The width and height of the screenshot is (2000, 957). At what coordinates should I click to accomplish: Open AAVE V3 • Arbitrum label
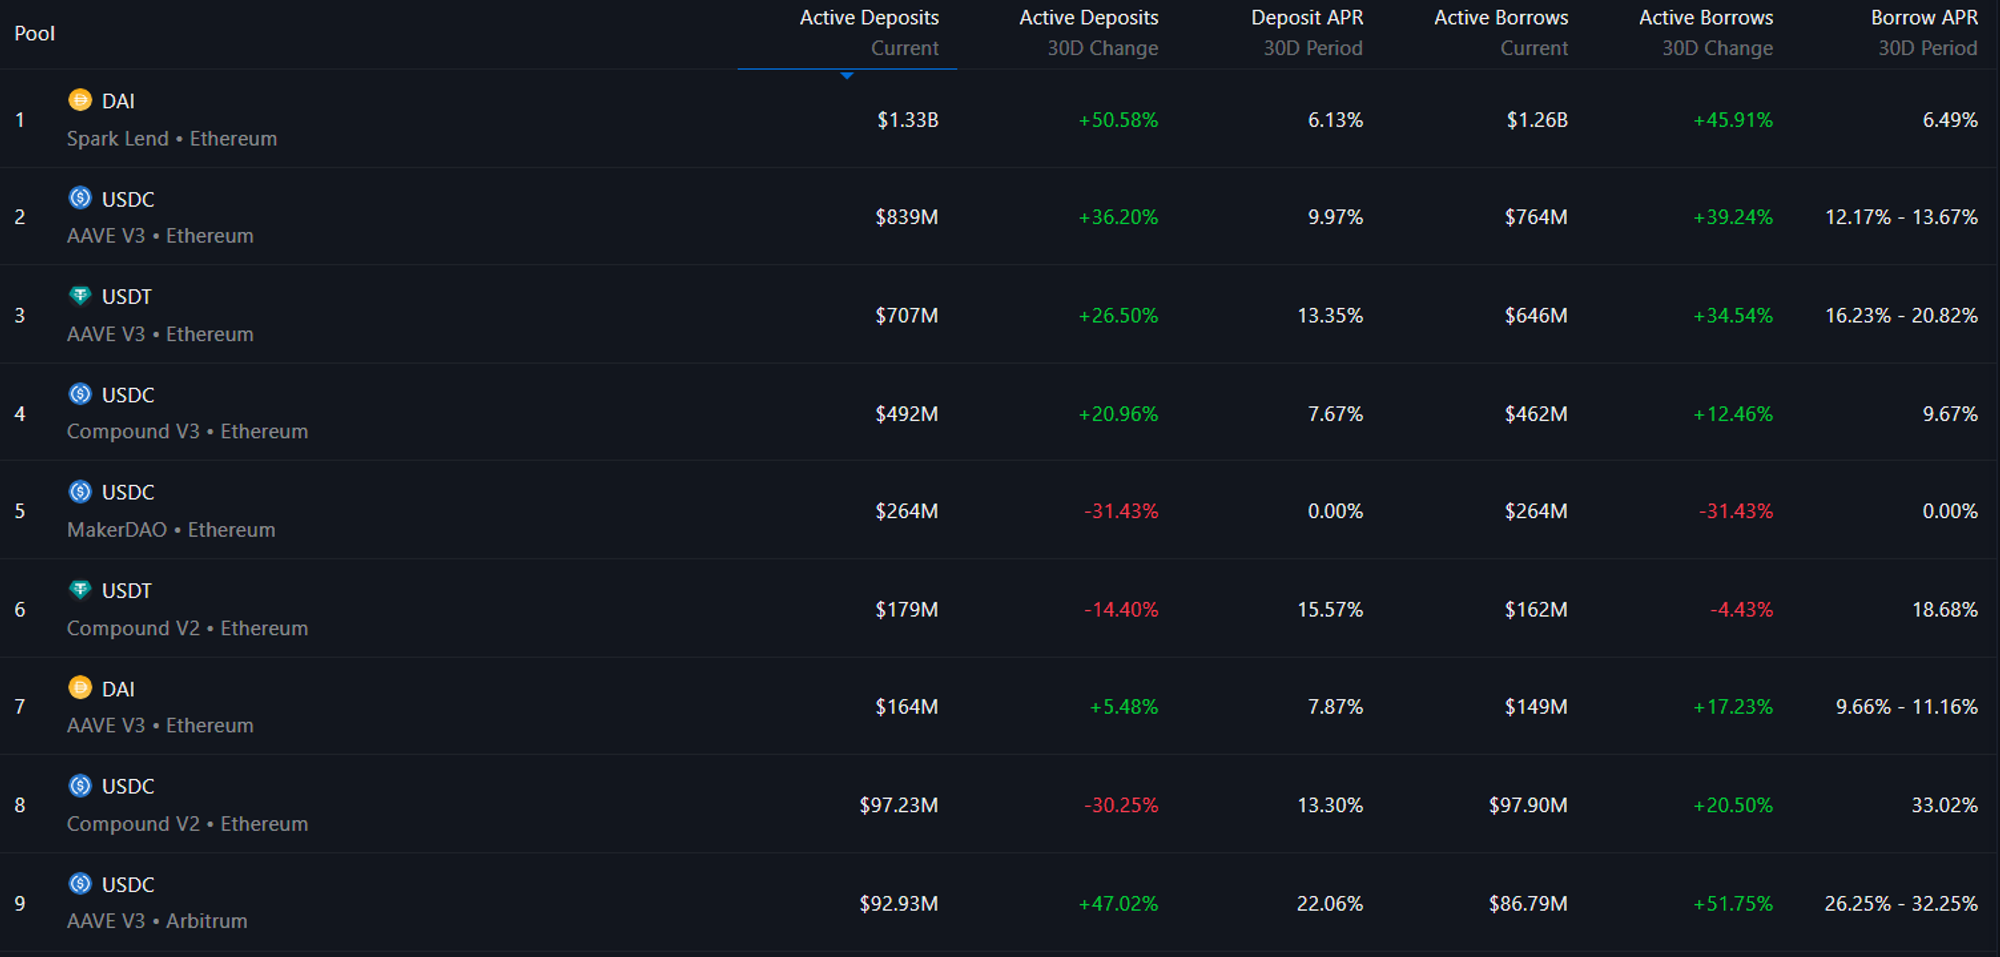(157, 921)
